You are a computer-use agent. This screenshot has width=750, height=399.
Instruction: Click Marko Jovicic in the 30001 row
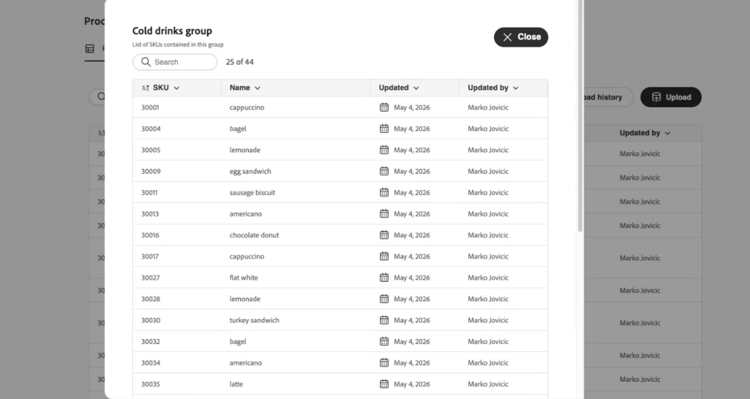(488, 108)
